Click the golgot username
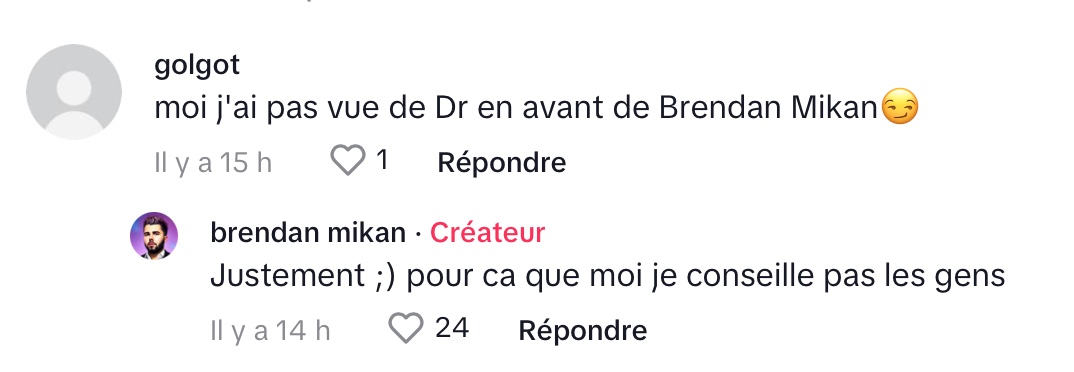This screenshot has height=372, width=1074. click(197, 65)
